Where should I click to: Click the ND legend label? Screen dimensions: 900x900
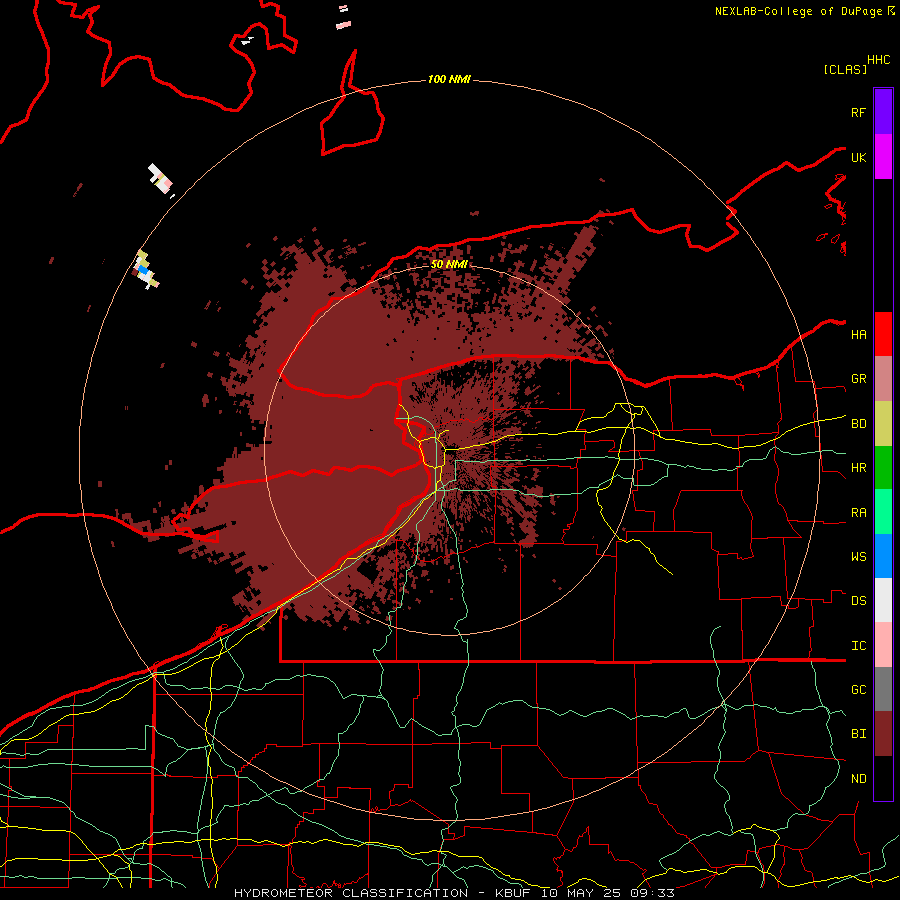[858, 779]
